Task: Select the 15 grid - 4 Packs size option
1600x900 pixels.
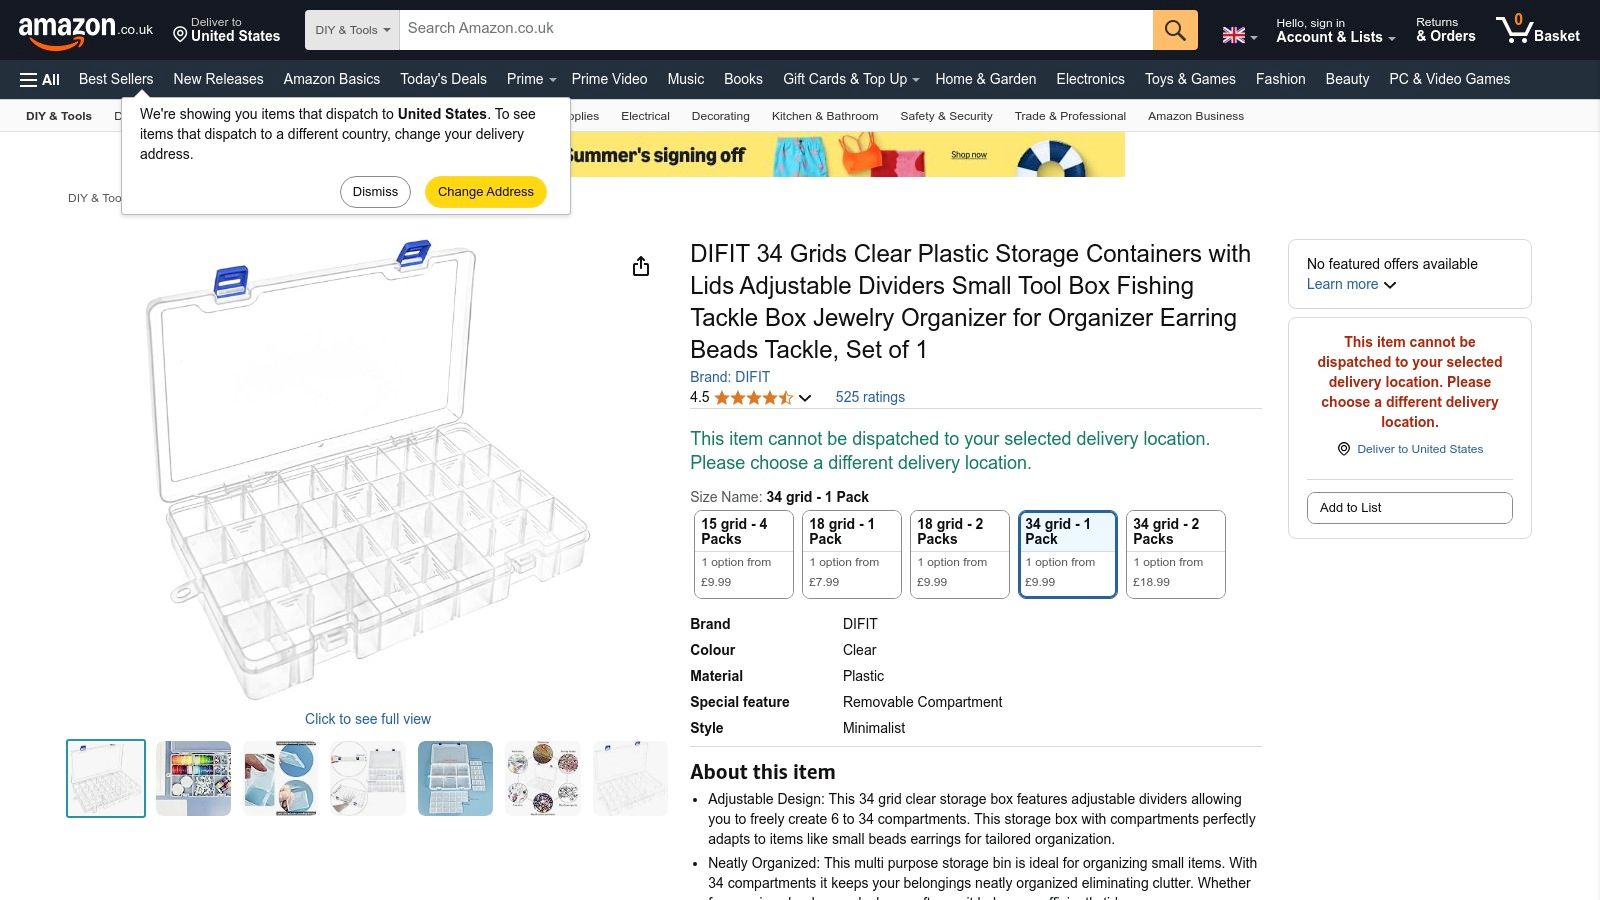Action: (743, 553)
